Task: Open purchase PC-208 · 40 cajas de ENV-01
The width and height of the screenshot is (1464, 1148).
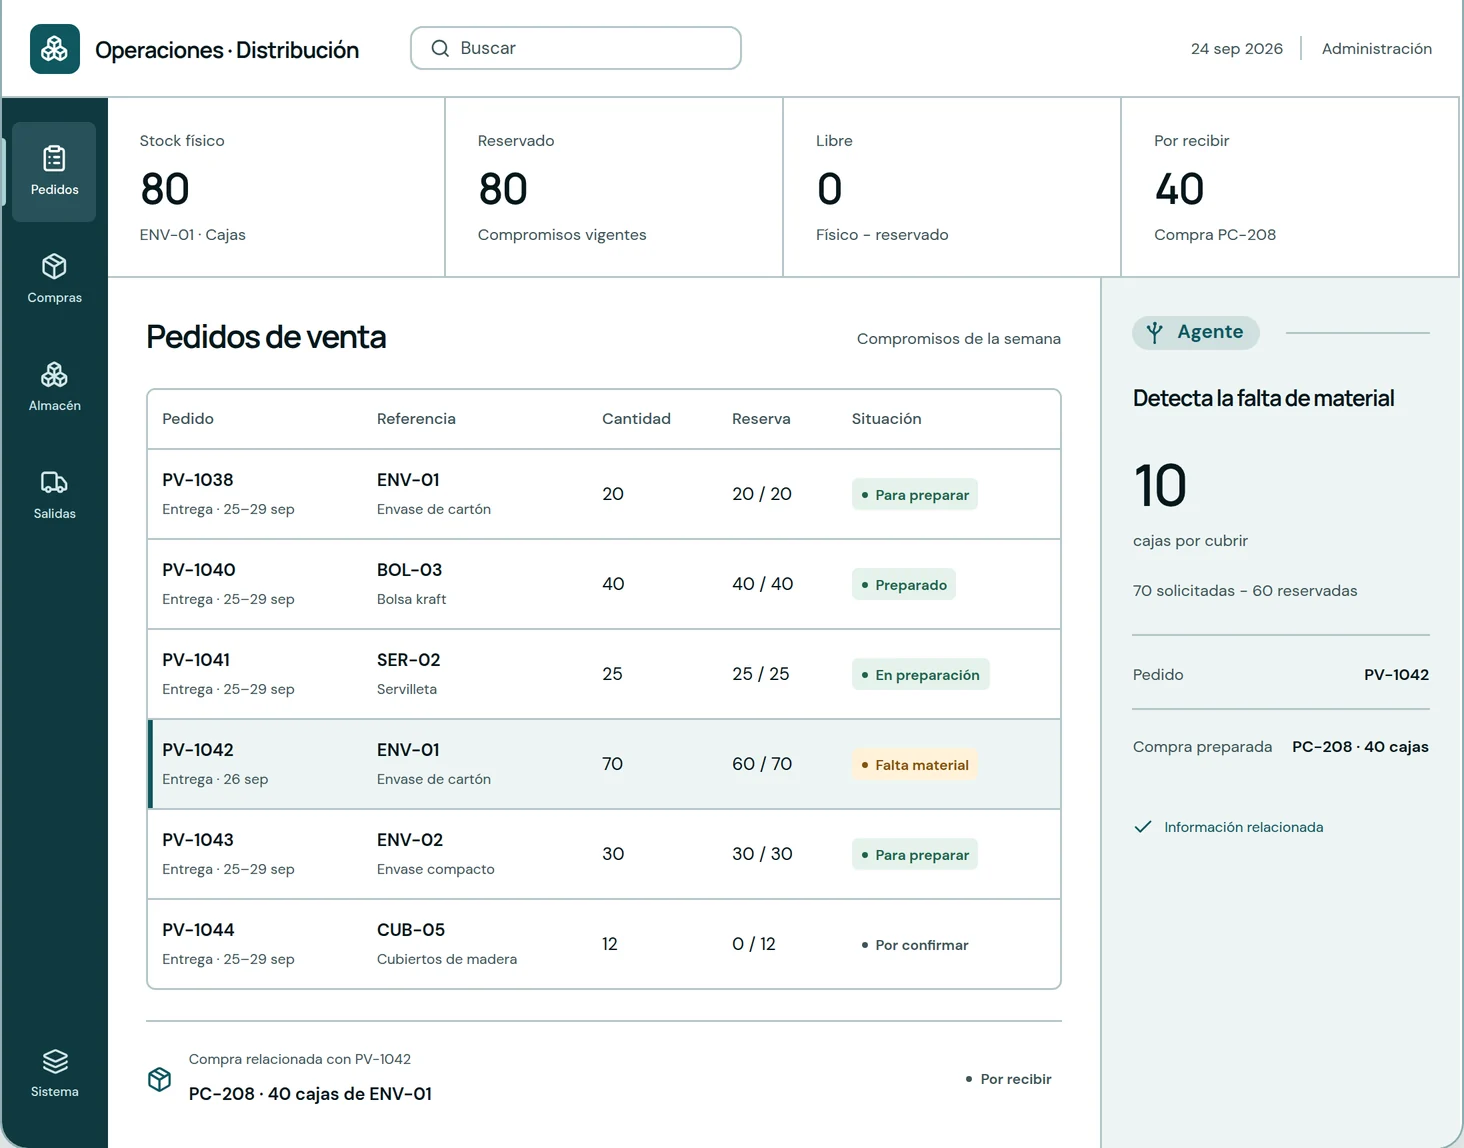Action: pyautogui.click(x=310, y=1094)
